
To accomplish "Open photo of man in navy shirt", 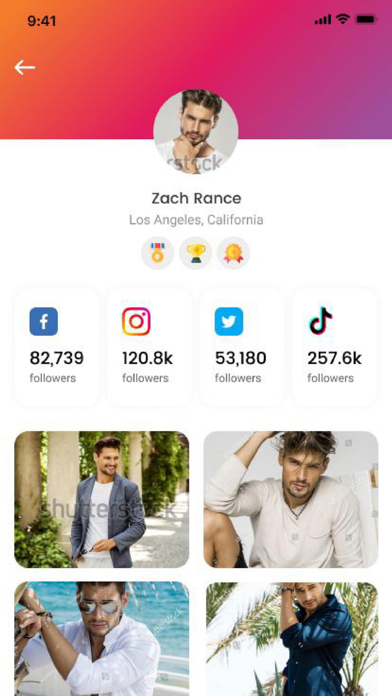I will point(292,639).
